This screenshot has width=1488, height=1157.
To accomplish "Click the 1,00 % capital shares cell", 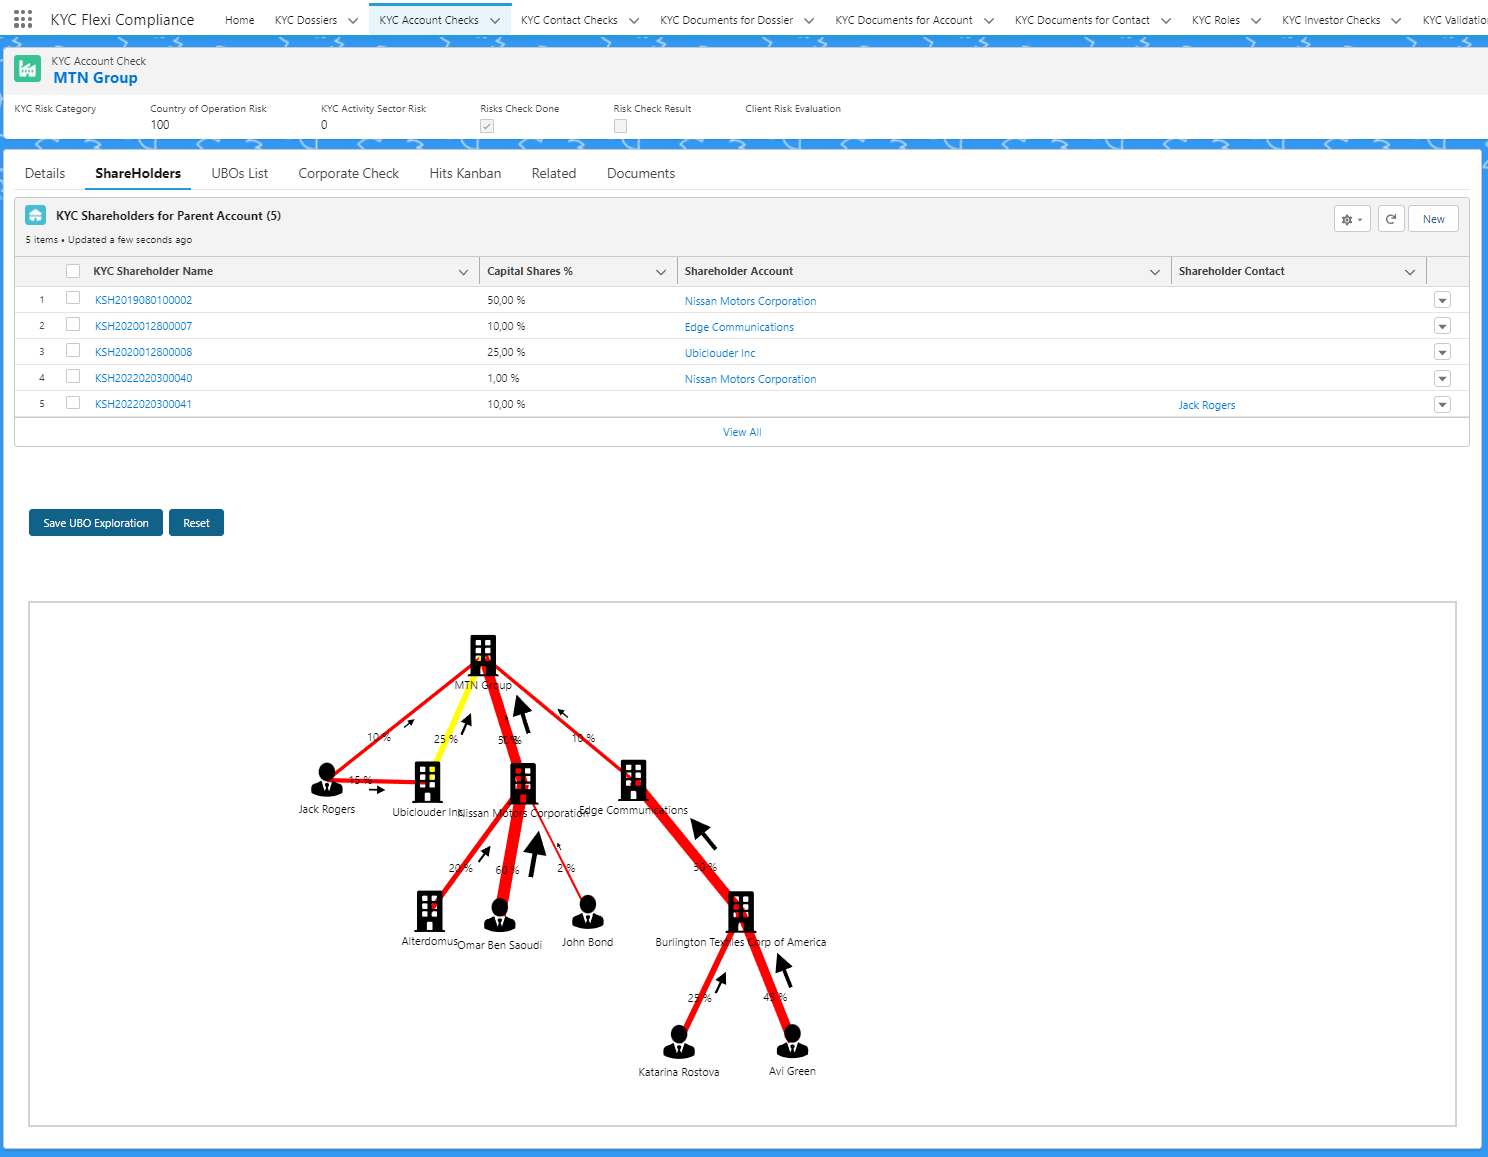I will coord(503,378).
